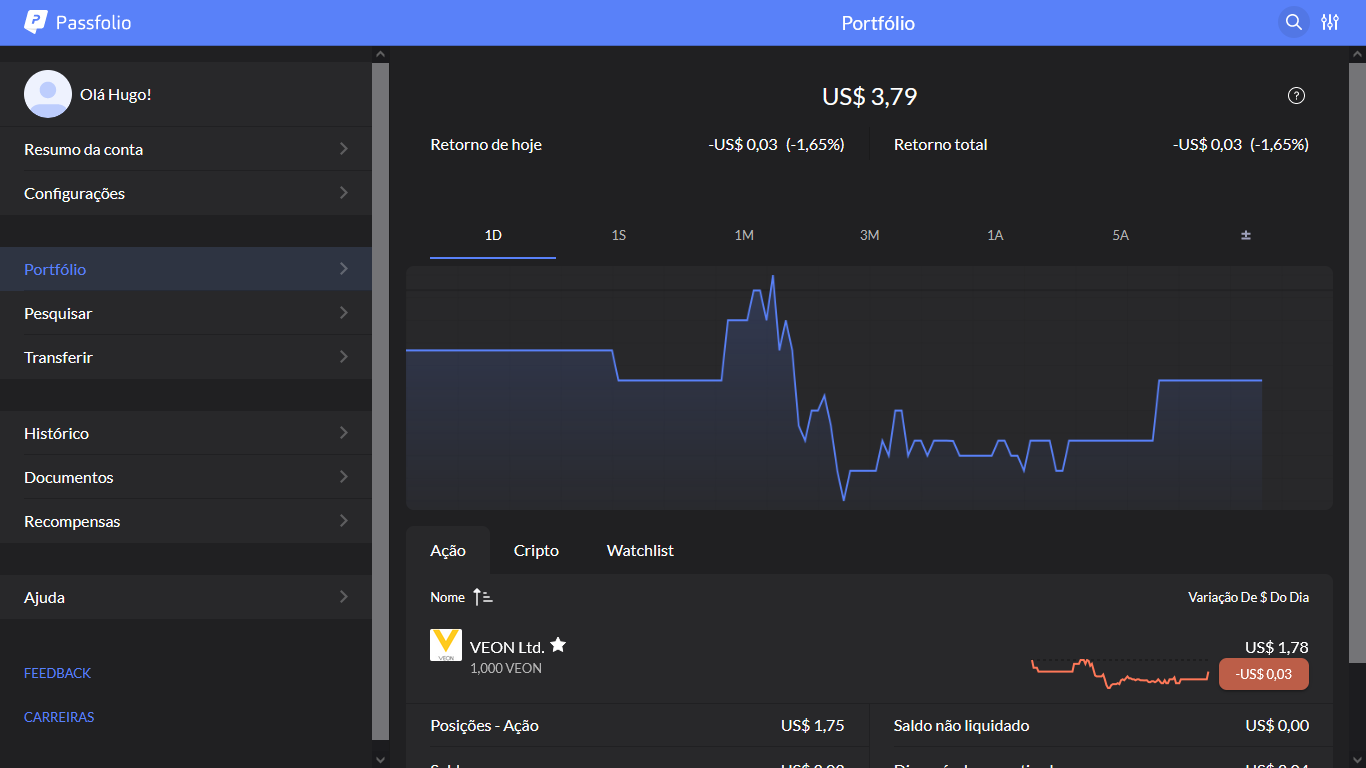Click the Olá Hugo! greeting
Screen dimensions: 1366x768
(116, 94)
